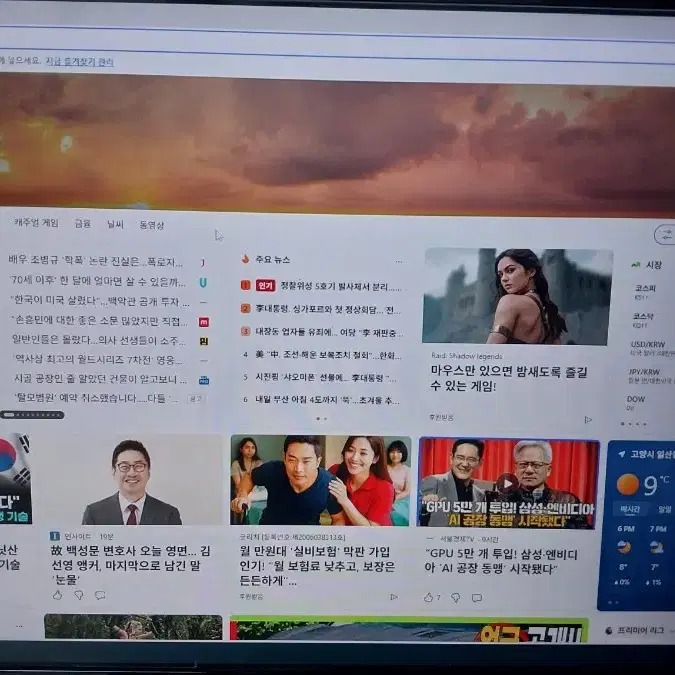
Task: Open comments on GPU 5만 개 투입 article
Action: 477,598
